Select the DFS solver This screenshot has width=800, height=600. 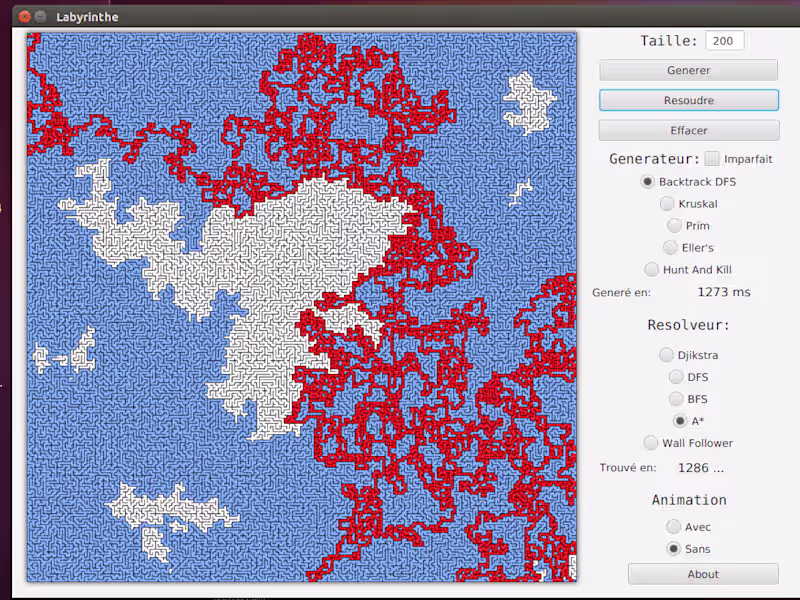[675, 377]
